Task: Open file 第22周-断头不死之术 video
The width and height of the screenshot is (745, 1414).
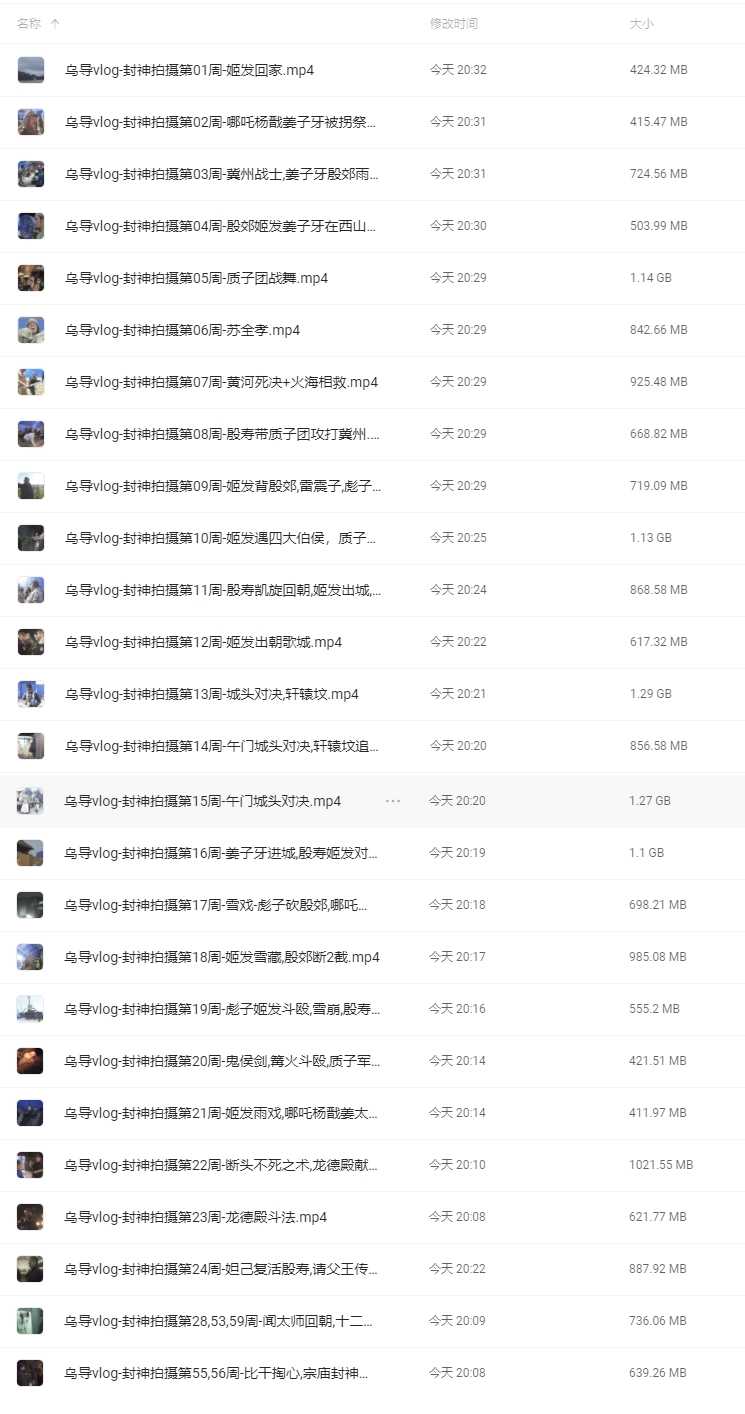Action: pyautogui.click(x=221, y=1165)
